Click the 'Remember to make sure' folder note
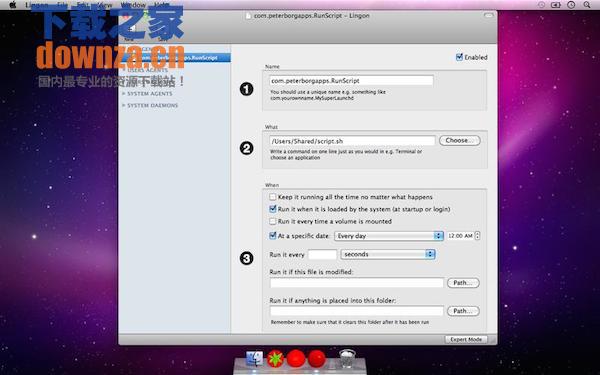Viewport: 600px width, 375px height. point(350,322)
